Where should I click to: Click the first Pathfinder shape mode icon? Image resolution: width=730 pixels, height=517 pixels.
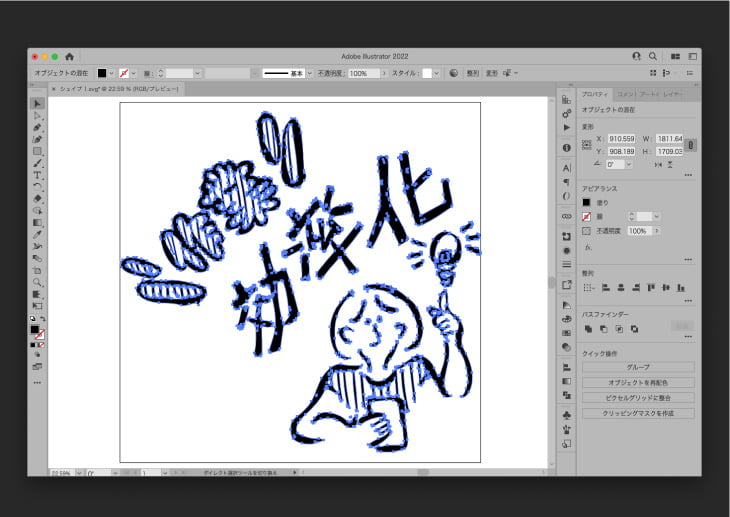point(589,328)
